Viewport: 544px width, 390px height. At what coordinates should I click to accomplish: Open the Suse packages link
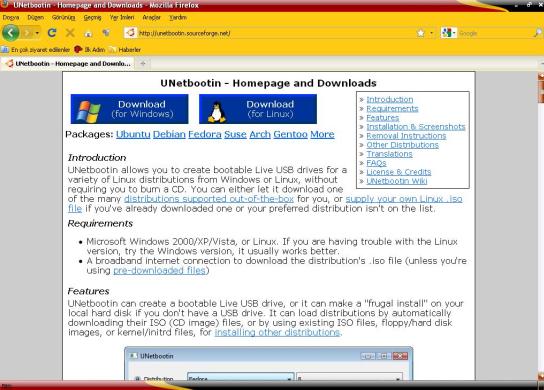point(235,134)
